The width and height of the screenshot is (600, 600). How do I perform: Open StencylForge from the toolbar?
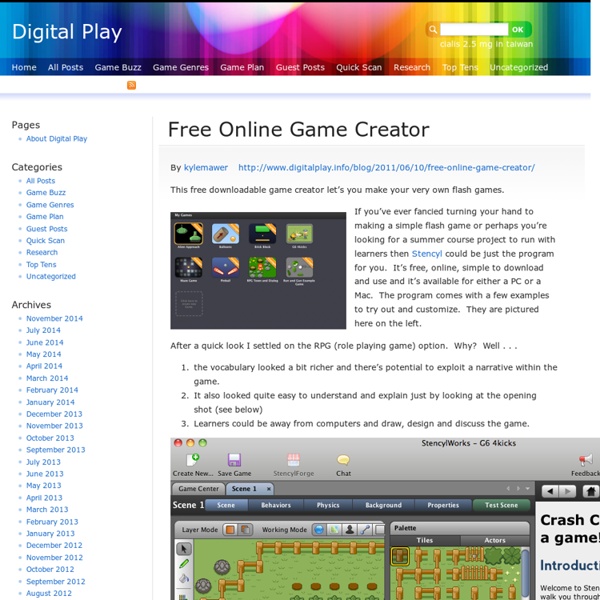(292, 459)
